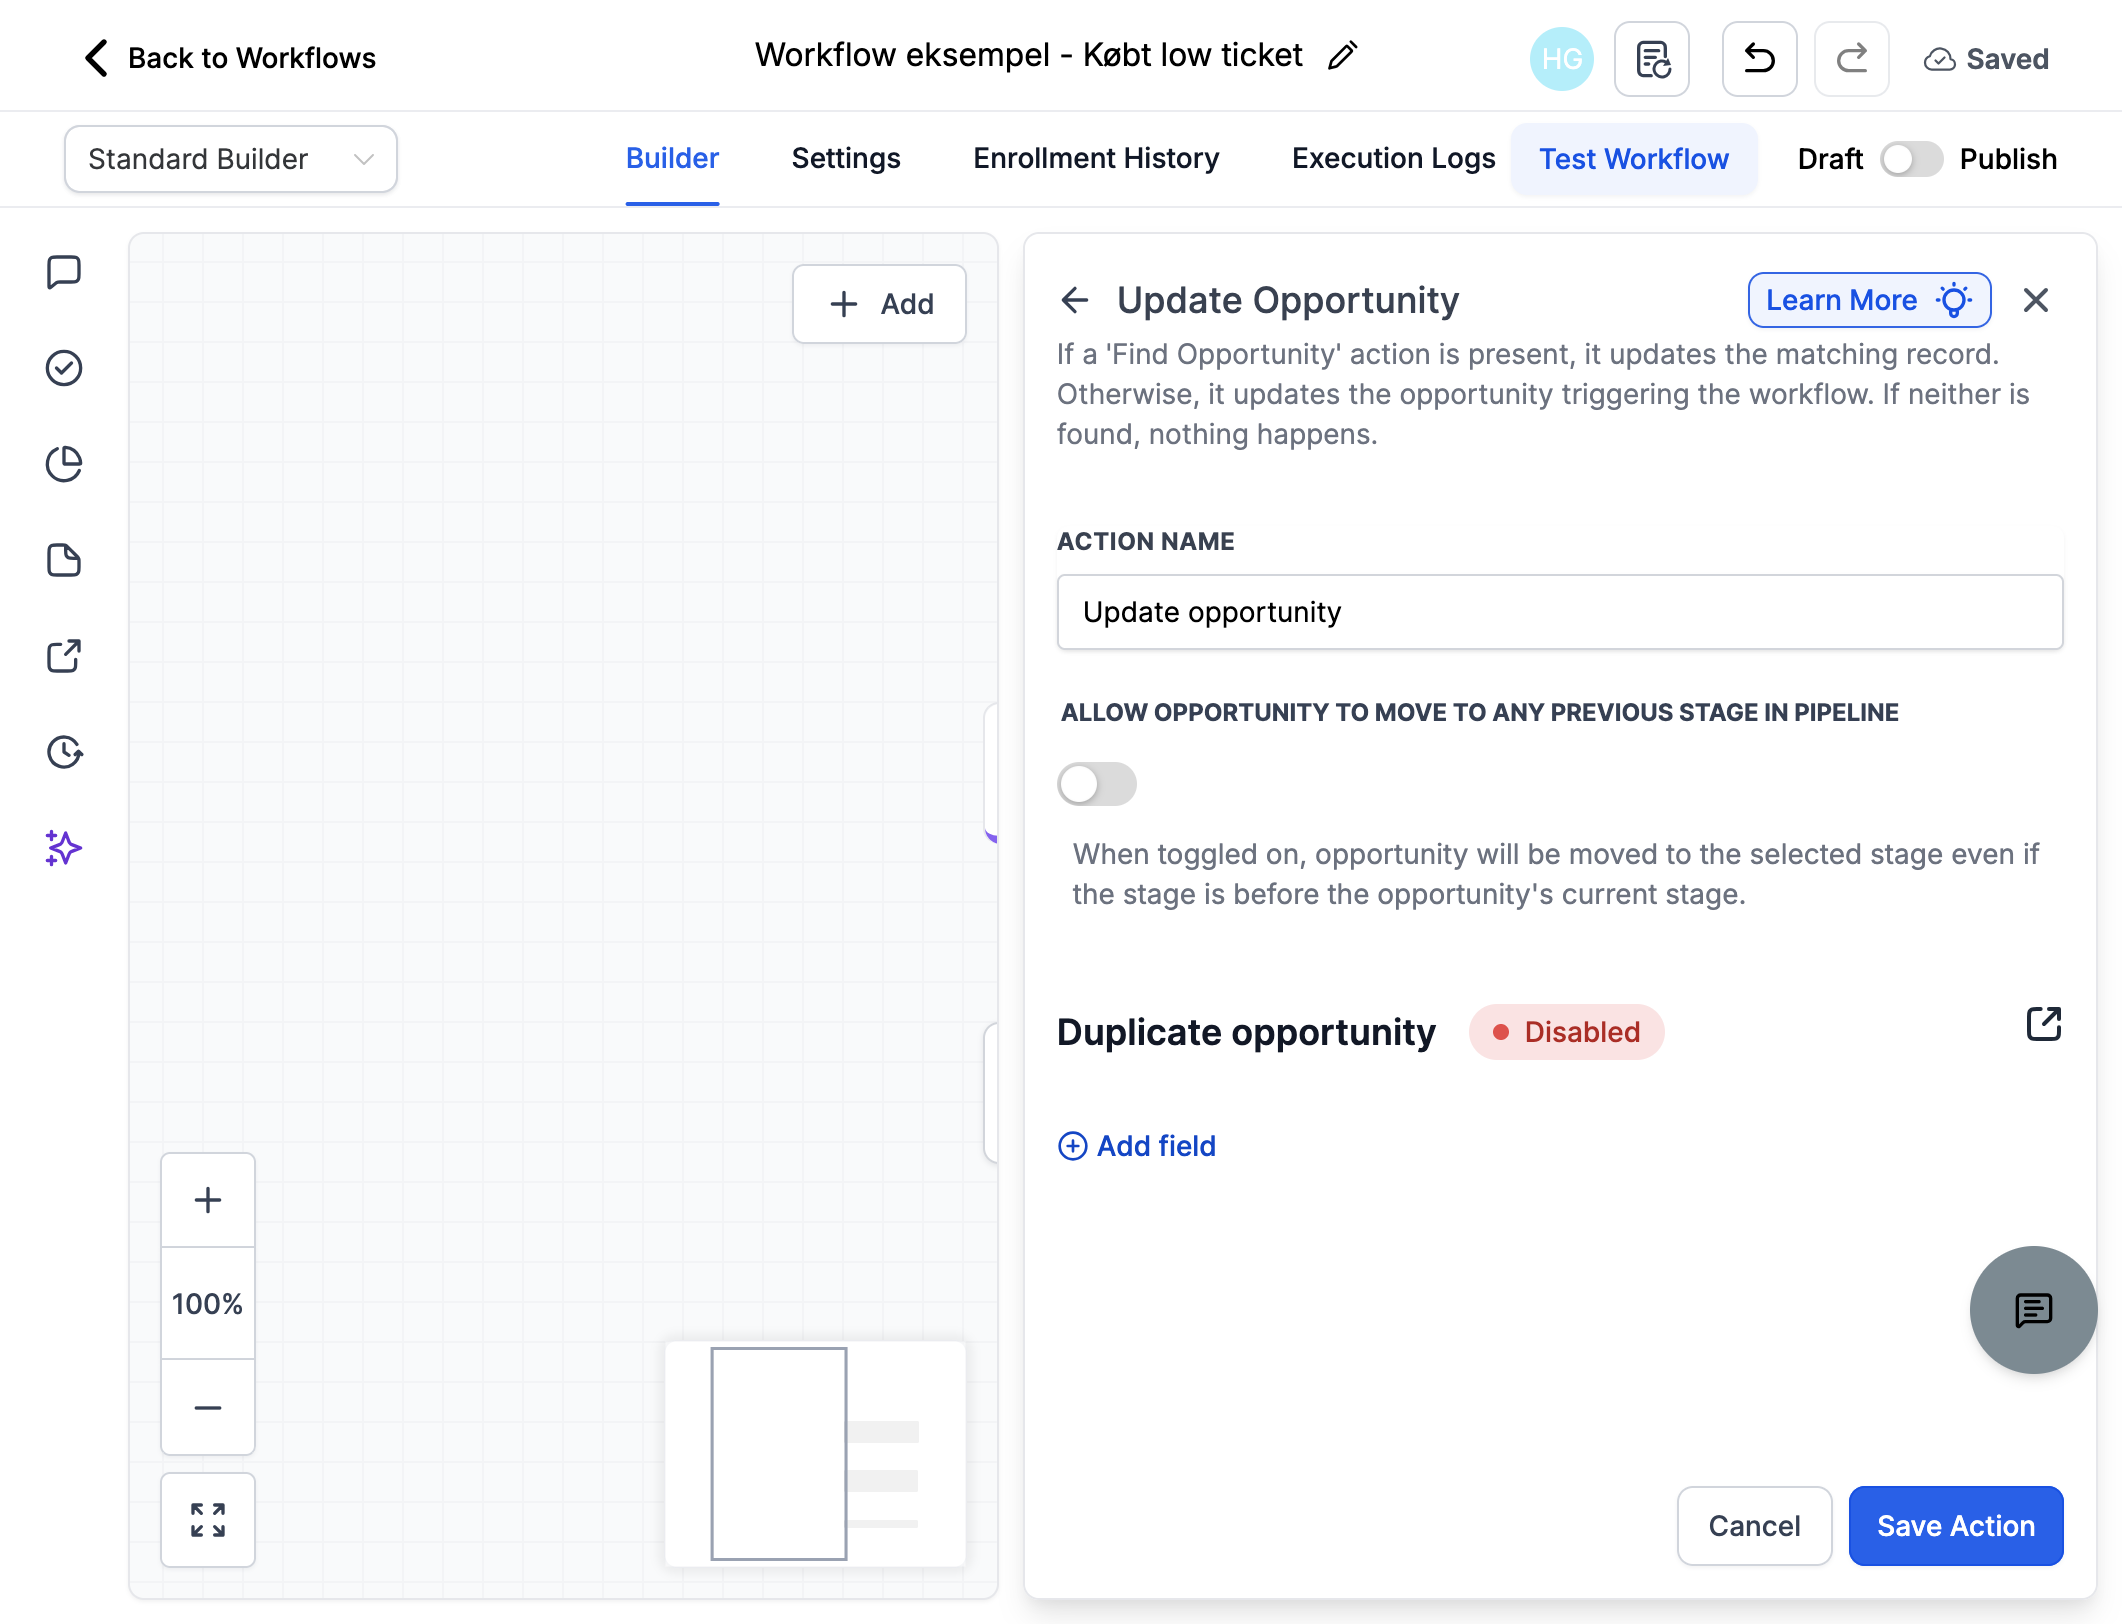
Task: Close the Update Opportunity panel
Action: [x=2035, y=300]
